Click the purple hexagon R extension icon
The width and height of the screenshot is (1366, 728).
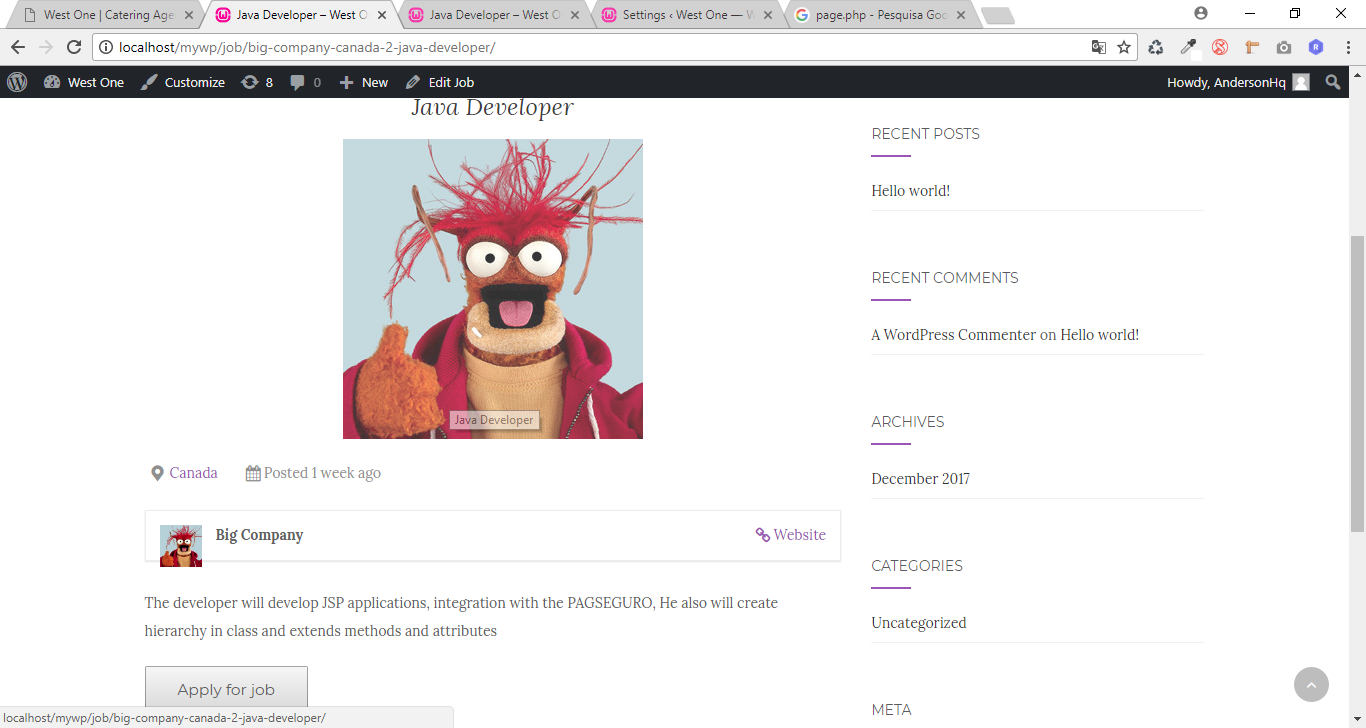[x=1316, y=47]
